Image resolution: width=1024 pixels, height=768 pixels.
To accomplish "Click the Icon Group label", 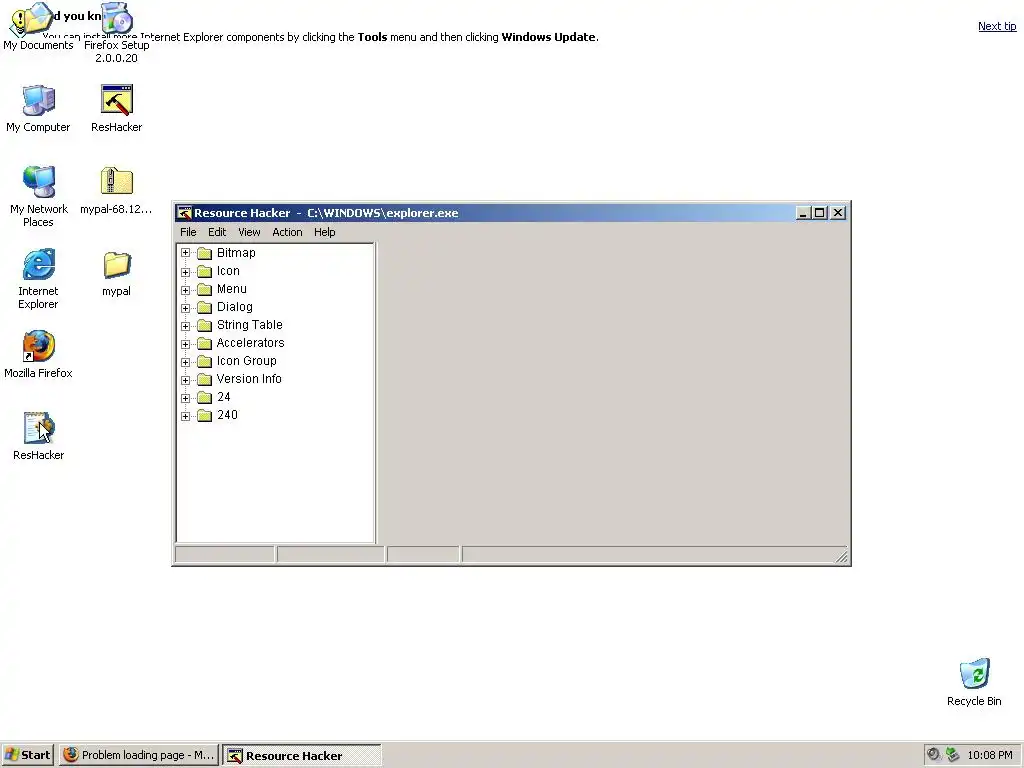I will coord(246,360).
